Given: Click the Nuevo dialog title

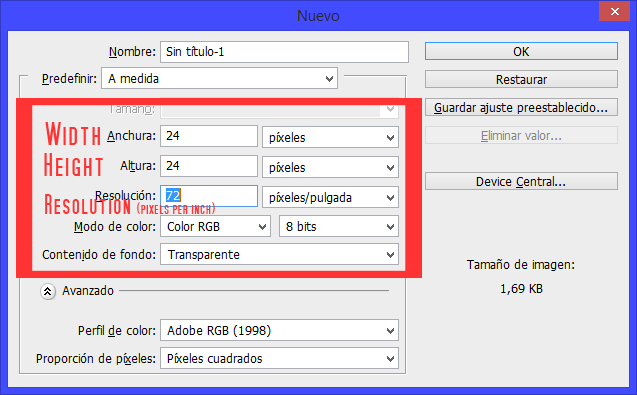Looking at the screenshot, I should [x=318, y=16].
